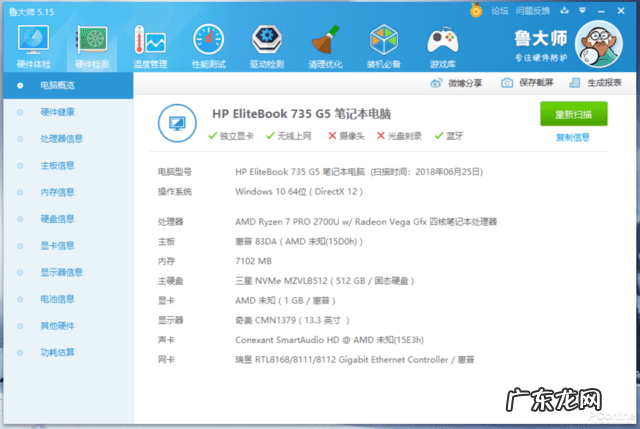Open 游戏库 gamepad icon

click(442, 43)
